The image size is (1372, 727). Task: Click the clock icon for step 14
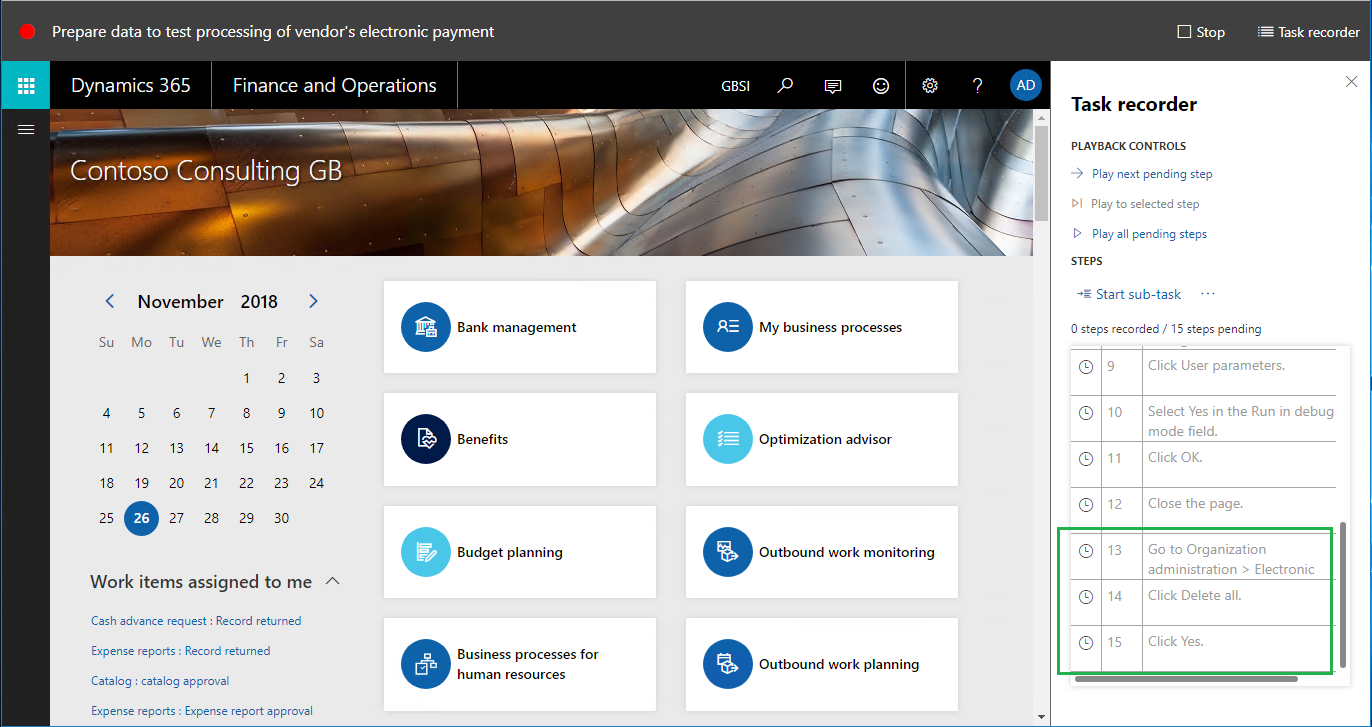(x=1086, y=596)
